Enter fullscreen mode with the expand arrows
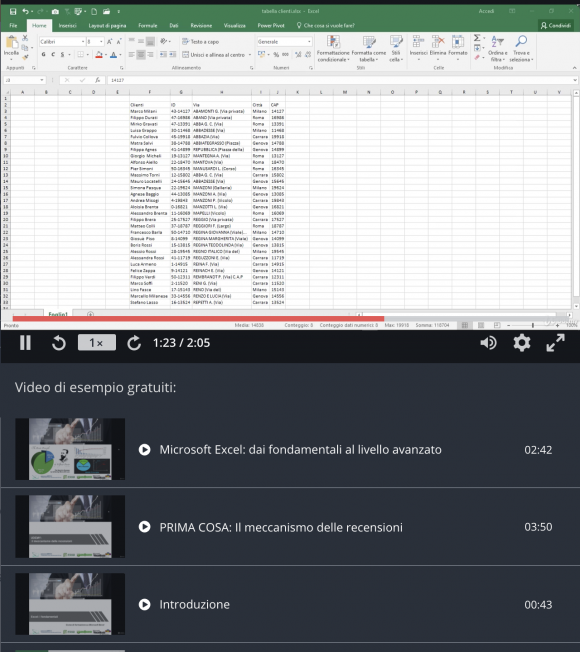 [555, 343]
